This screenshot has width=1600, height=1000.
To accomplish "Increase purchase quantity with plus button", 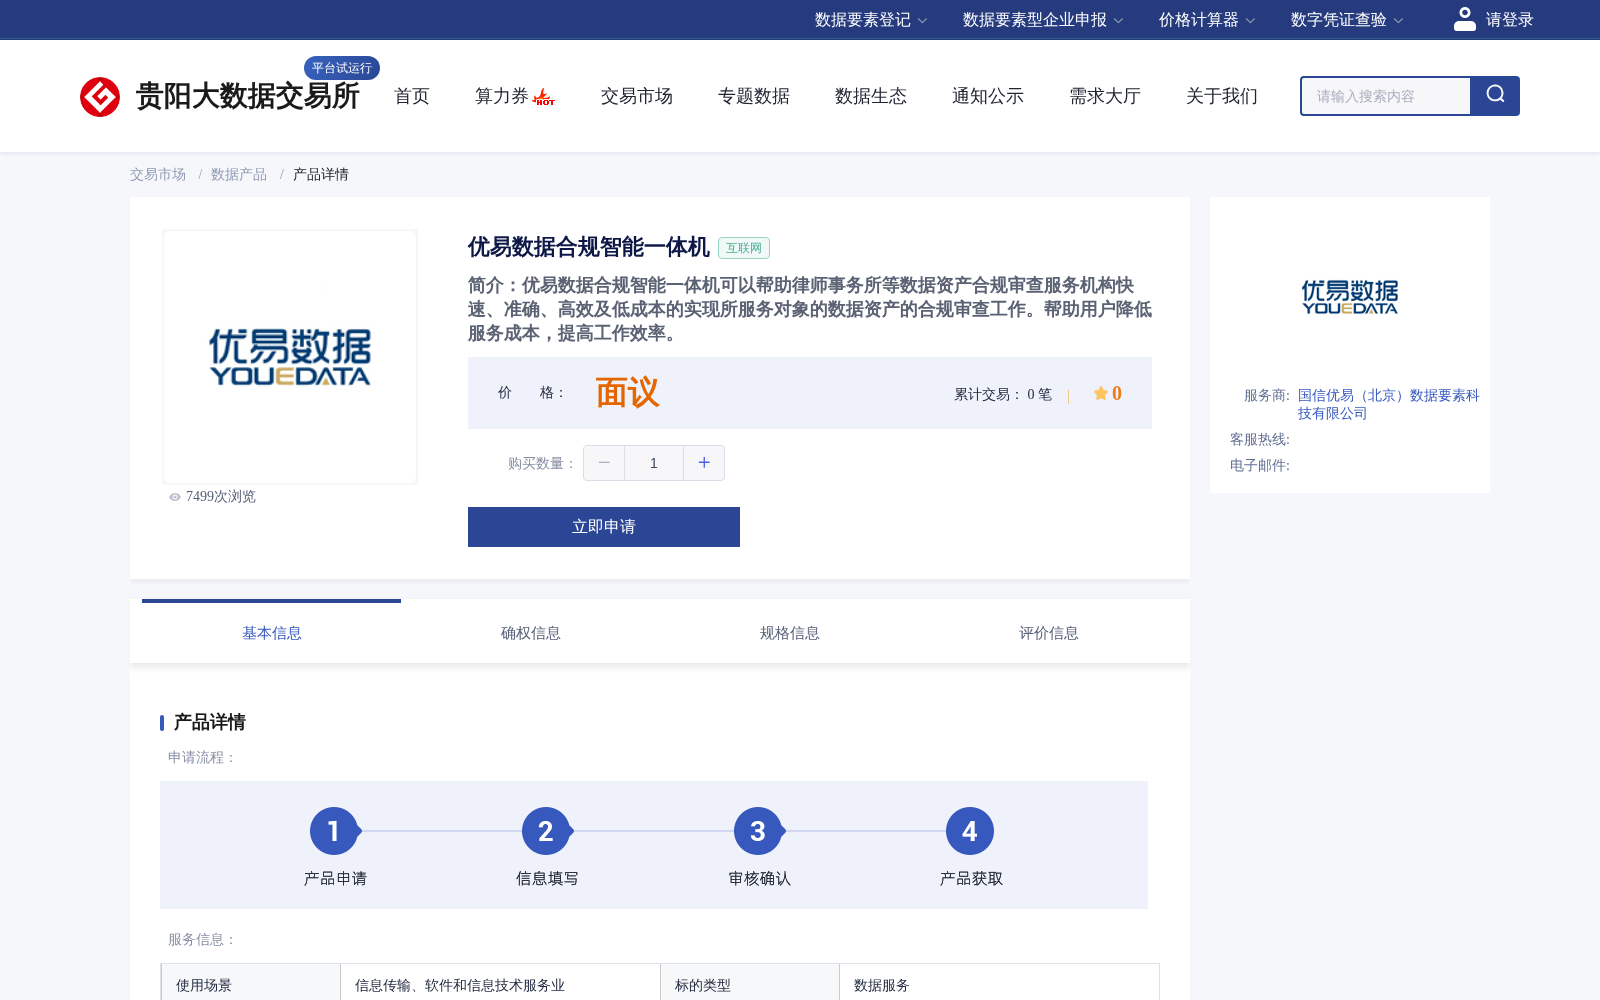I will coord(704,463).
